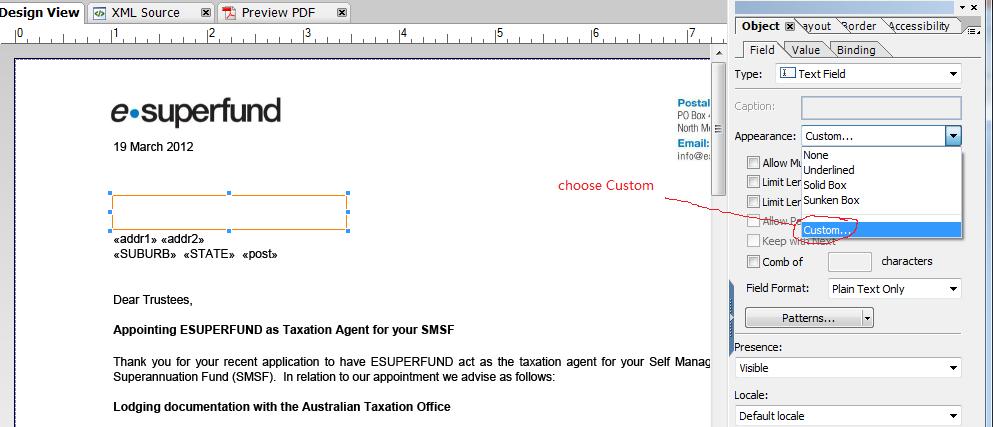This screenshot has width=993, height=427.
Task: Click the Text Field type icon
Action: [787, 73]
